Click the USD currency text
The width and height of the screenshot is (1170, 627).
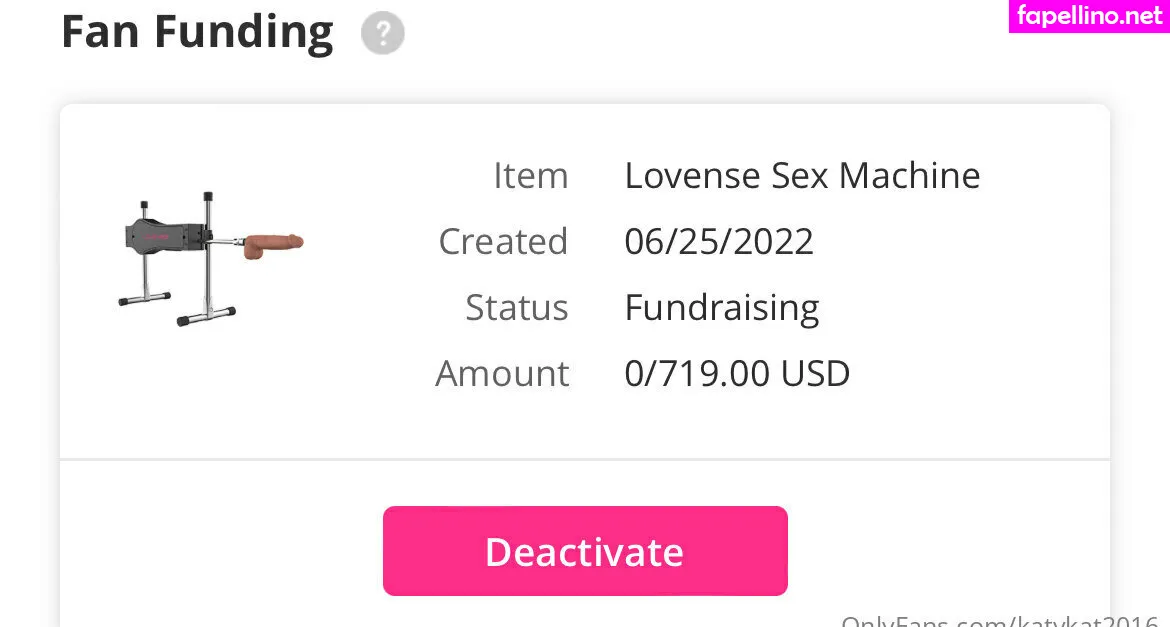(815, 374)
